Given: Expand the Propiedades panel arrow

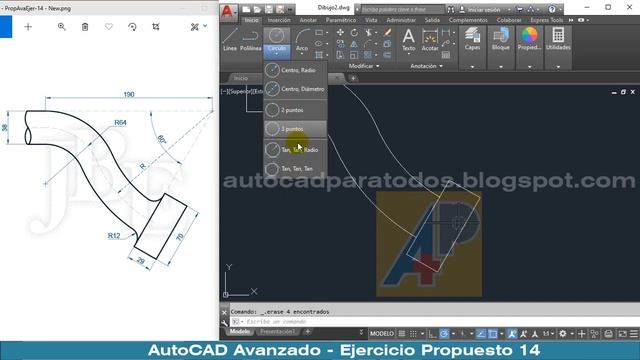Looking at the screenshot, I should coord(529,67).
